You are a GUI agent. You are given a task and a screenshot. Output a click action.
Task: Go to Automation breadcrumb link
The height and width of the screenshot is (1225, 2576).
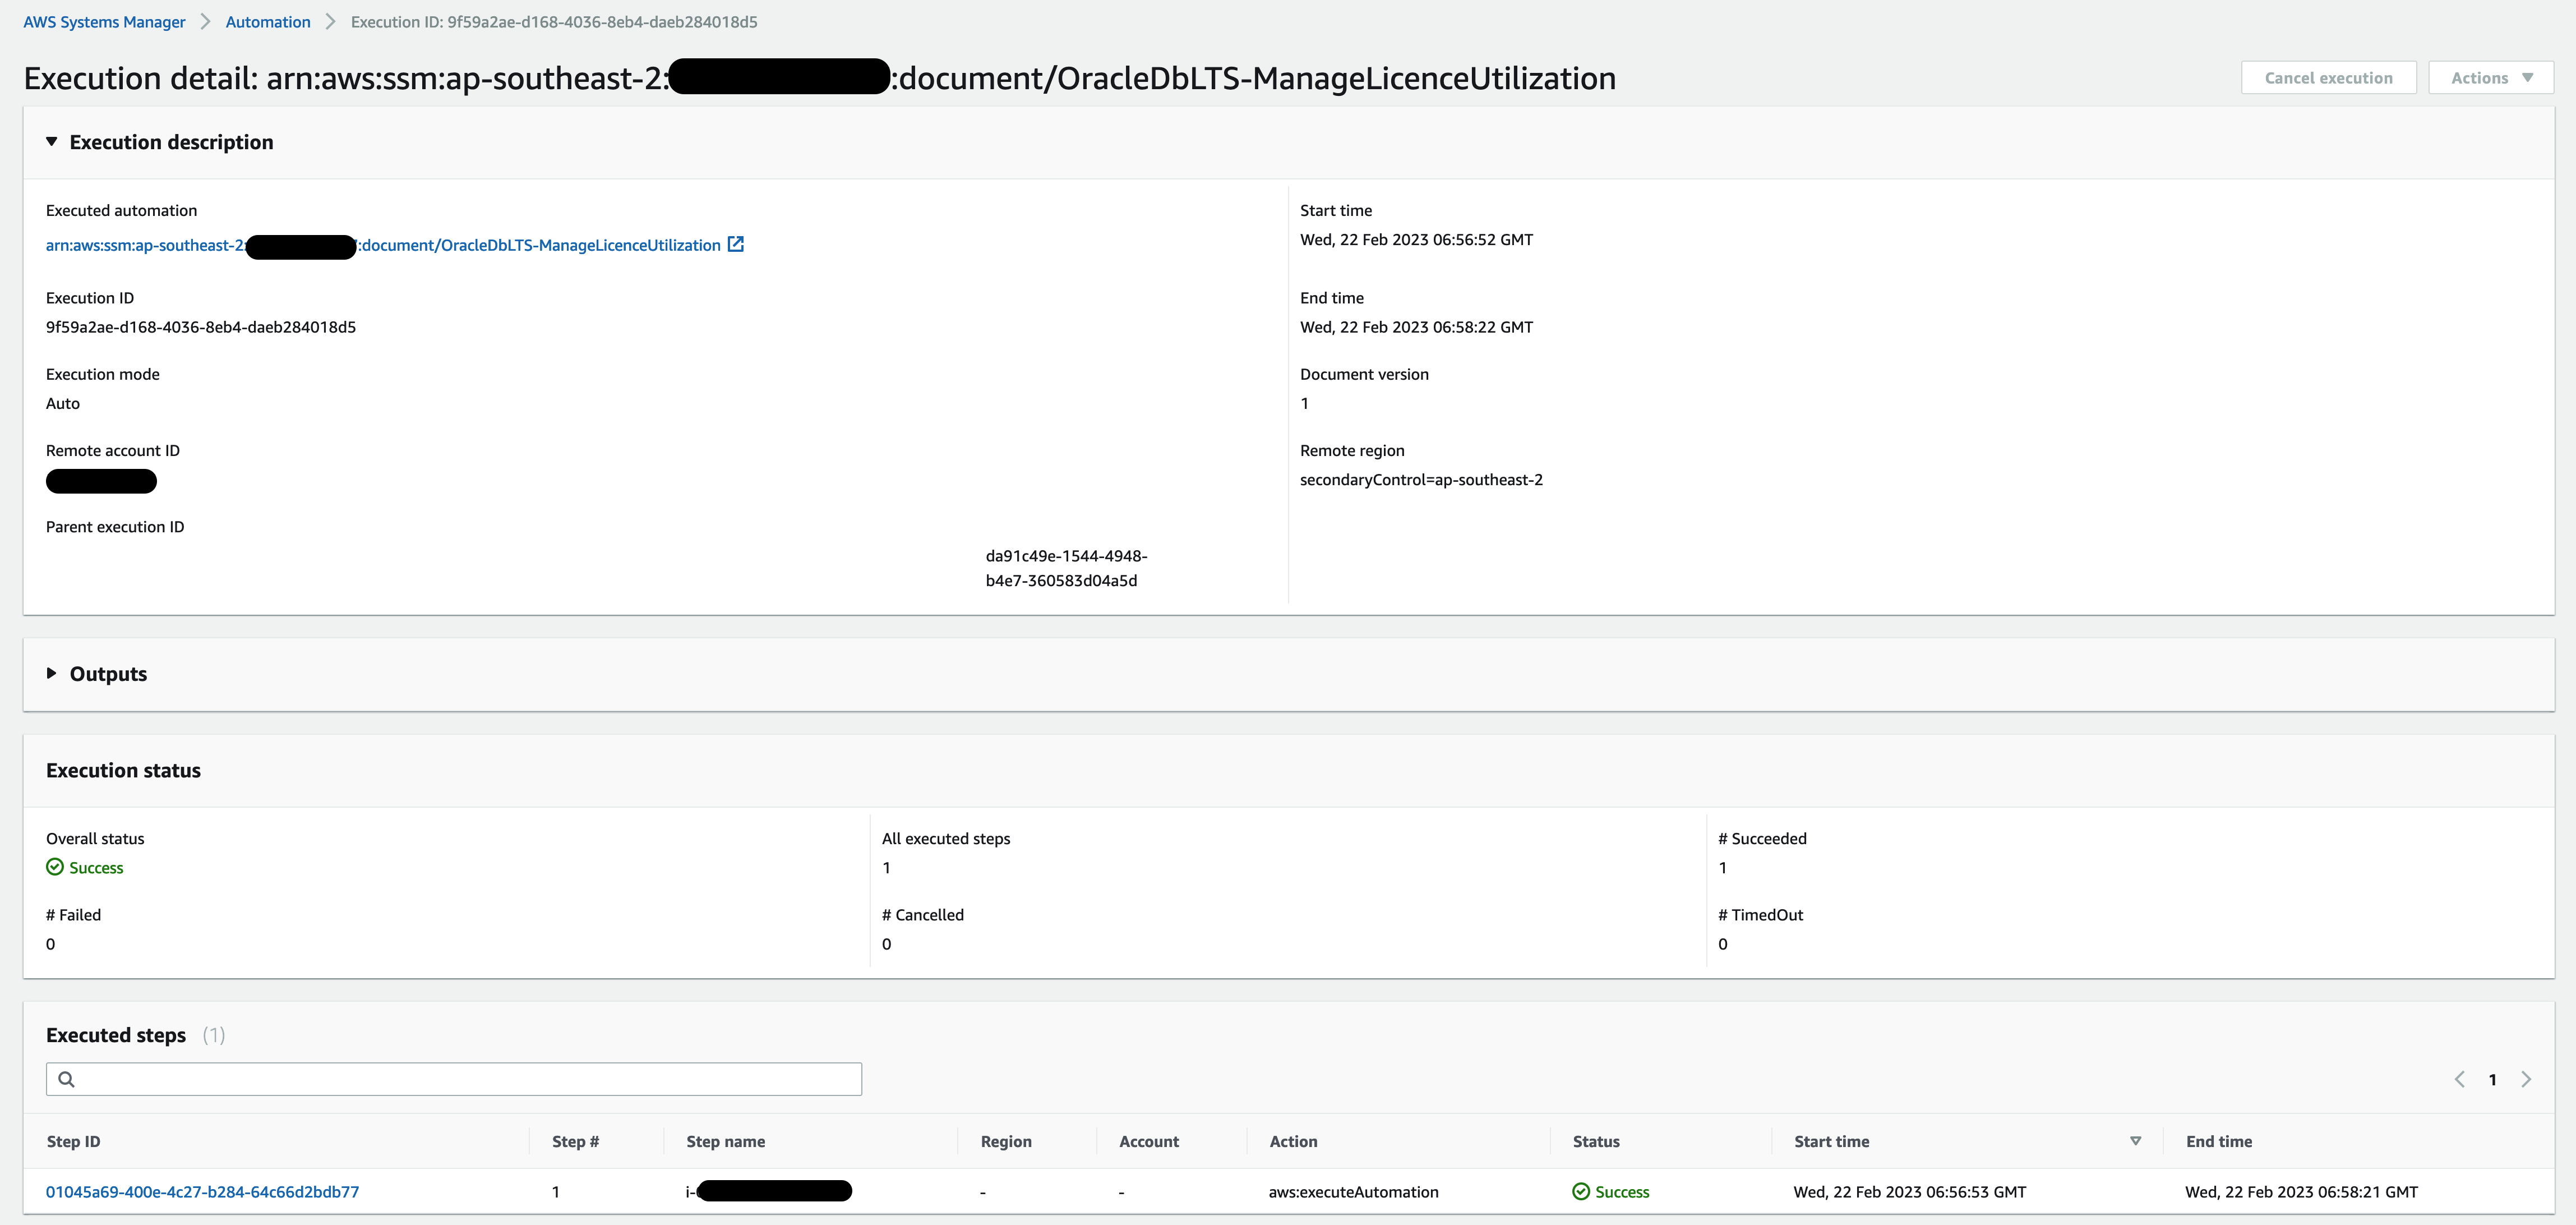click(268, 22)
